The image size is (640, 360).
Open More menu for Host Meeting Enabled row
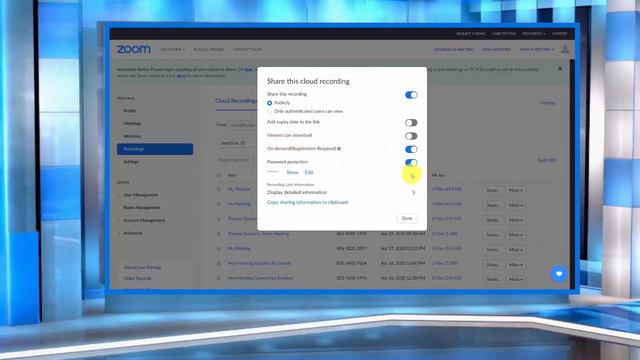[x=516, y=264]
